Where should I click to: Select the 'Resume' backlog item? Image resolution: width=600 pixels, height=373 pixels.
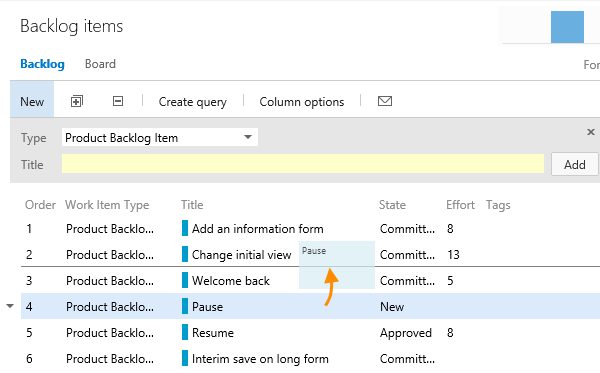pyautogui.click(x=213, y=333)
